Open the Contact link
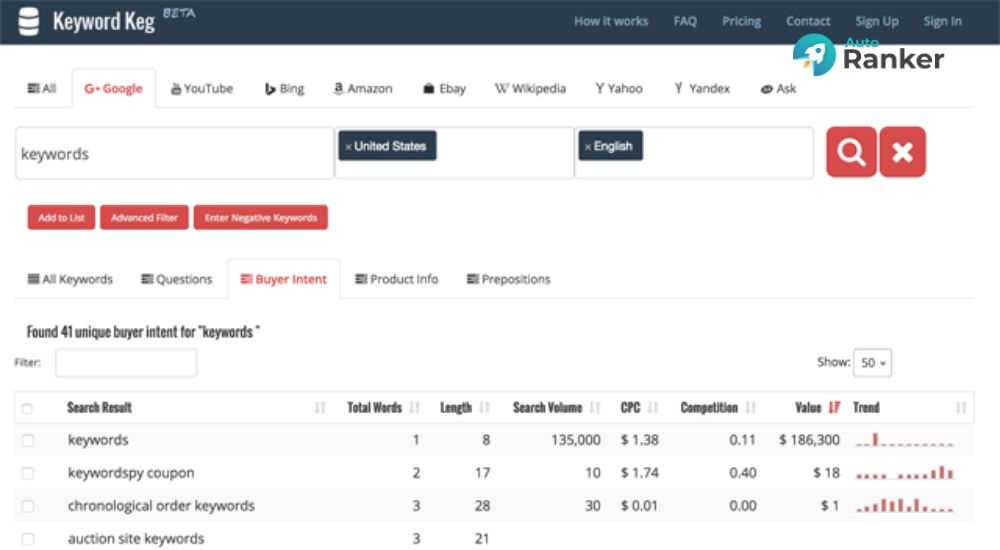This screenshot has height=550, width=1000. click(x=808, y=21)
